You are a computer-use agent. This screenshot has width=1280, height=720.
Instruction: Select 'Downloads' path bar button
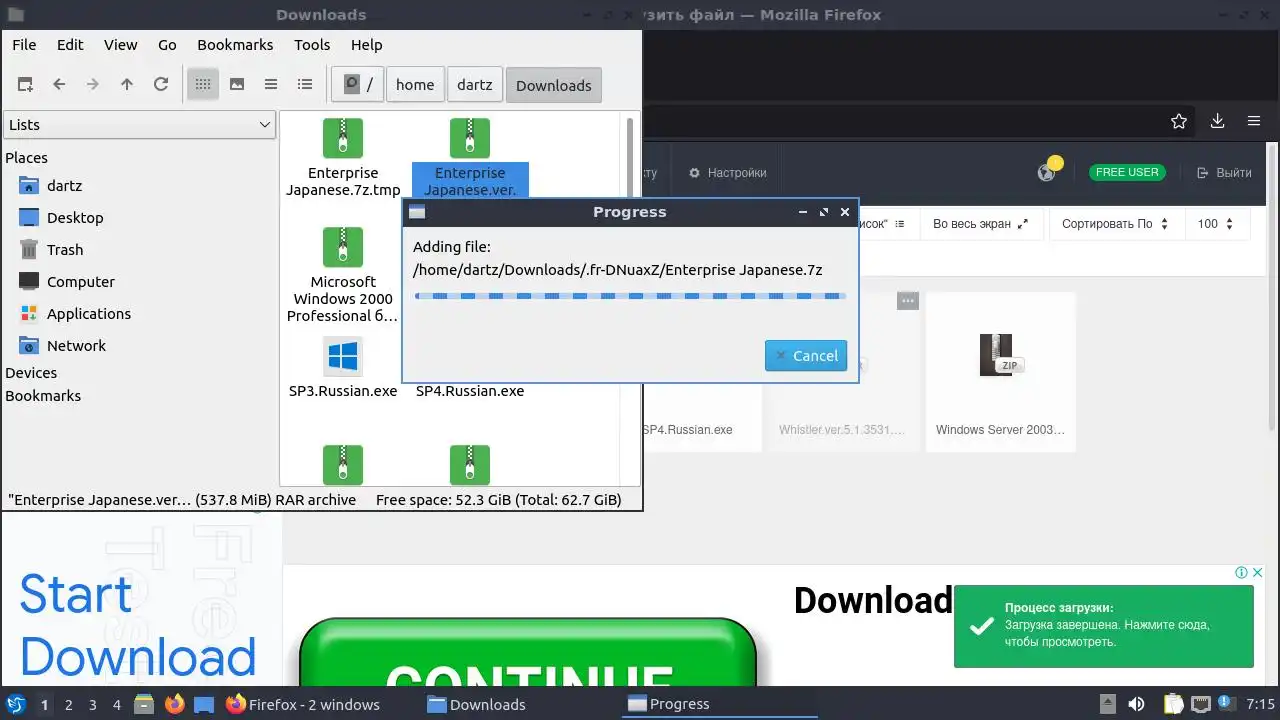pos(554,85)
